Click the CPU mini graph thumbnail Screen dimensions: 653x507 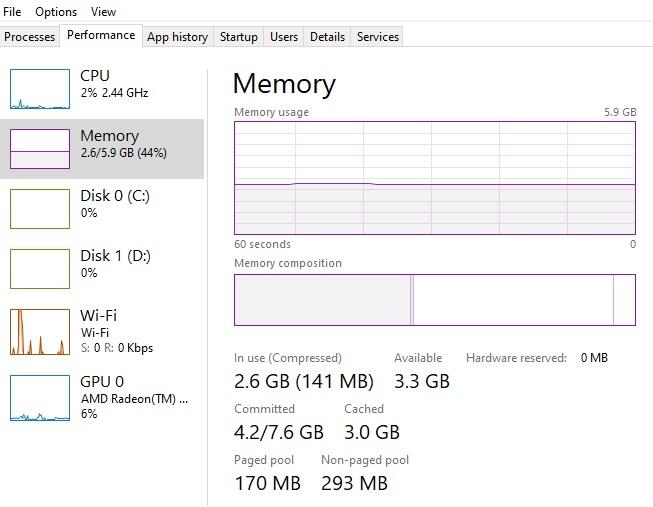point(40,89)
